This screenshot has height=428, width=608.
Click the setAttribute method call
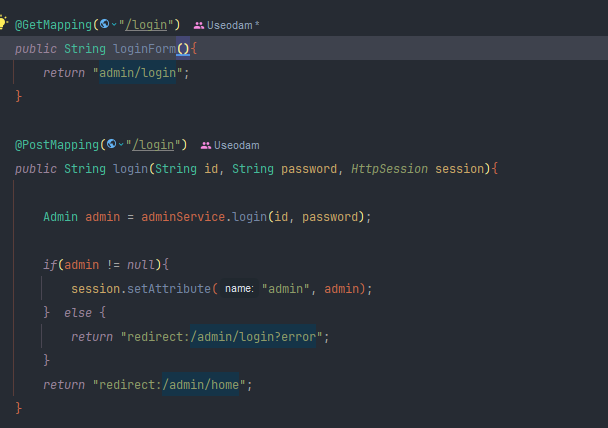coord(169,289)
